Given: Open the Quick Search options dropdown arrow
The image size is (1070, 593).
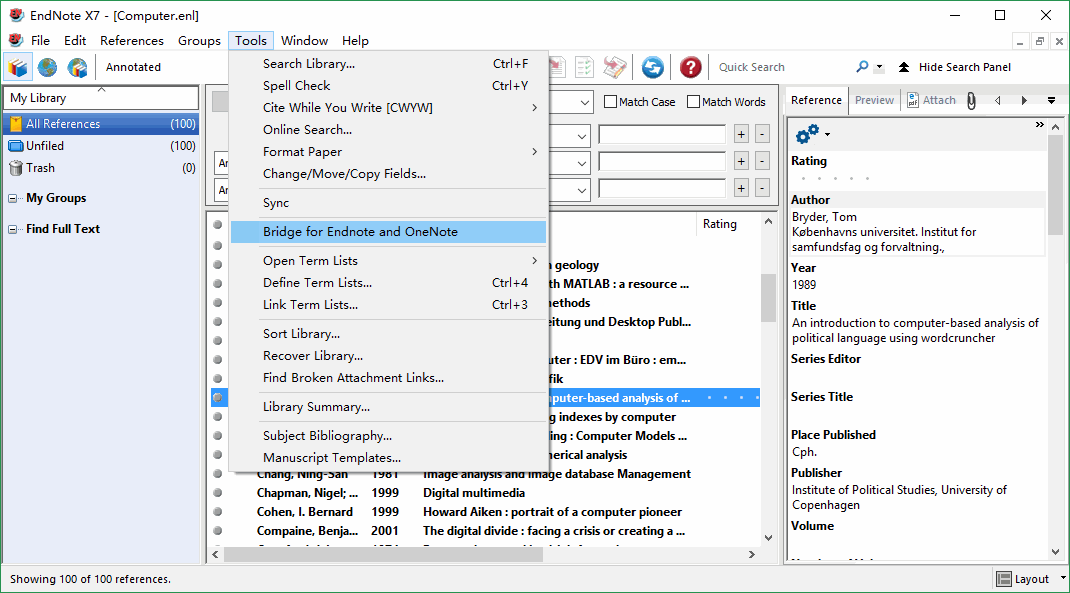Looking at the screenshot, I should pyautogui.click(x=880, y=68).
